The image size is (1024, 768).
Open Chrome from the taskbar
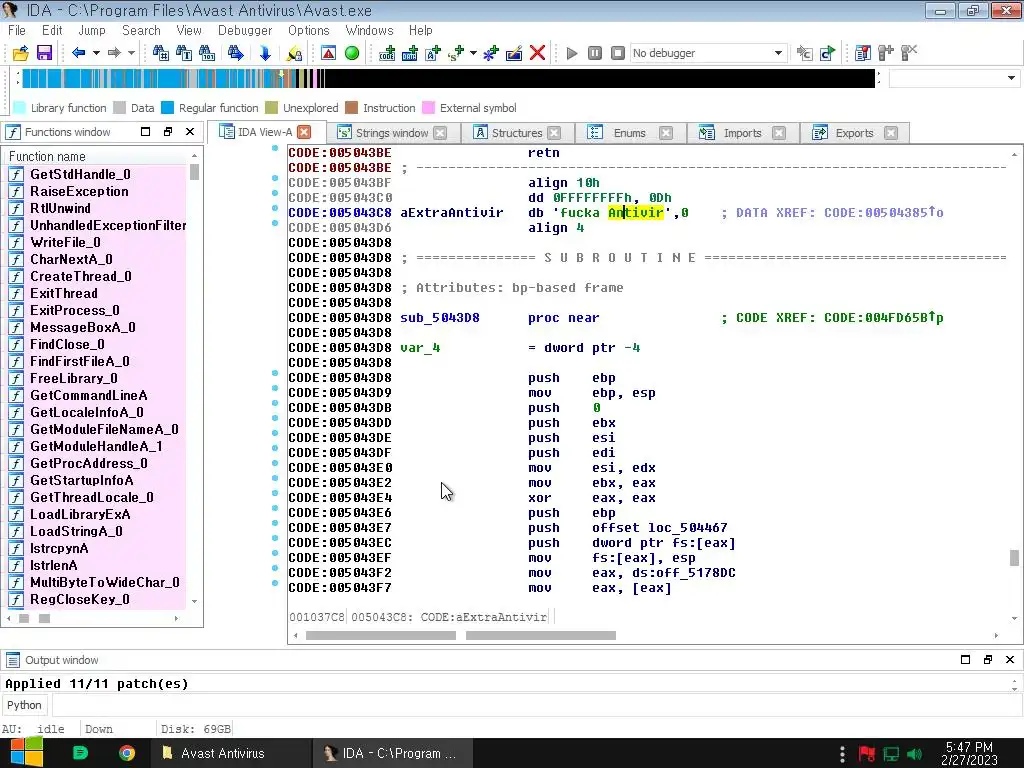coord(127,753)
